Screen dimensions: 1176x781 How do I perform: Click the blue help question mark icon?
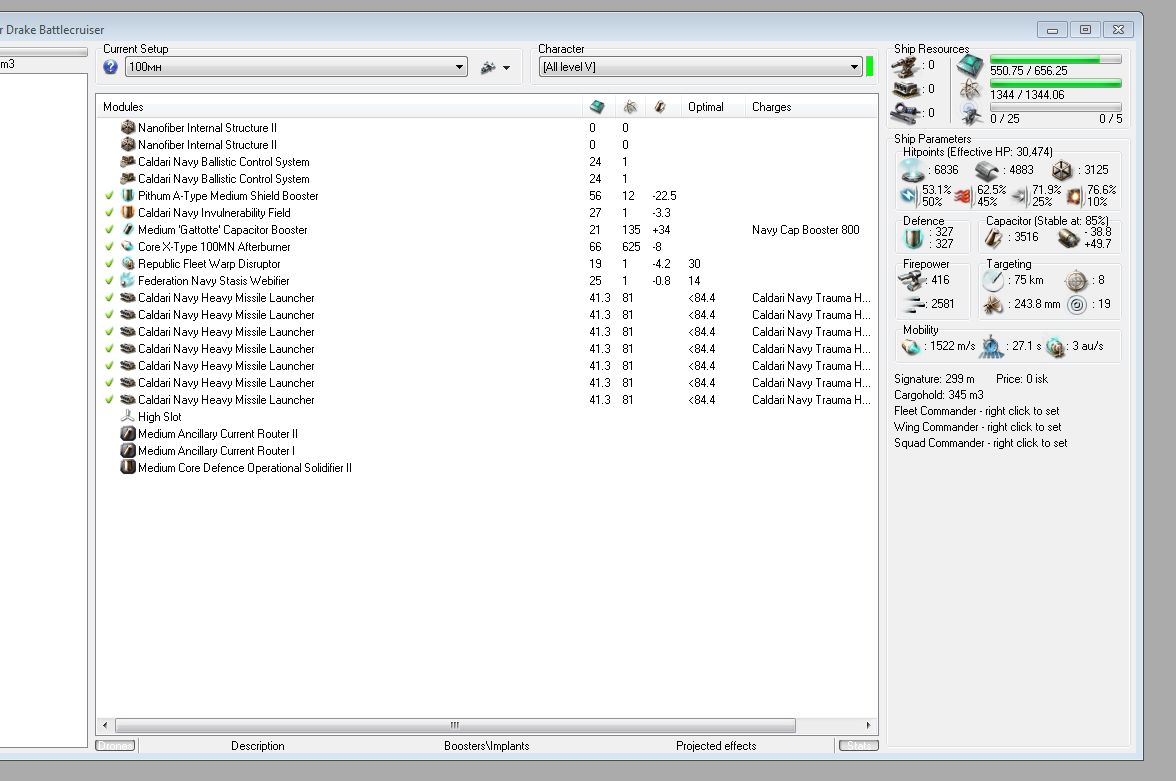[x=110, y=67]
